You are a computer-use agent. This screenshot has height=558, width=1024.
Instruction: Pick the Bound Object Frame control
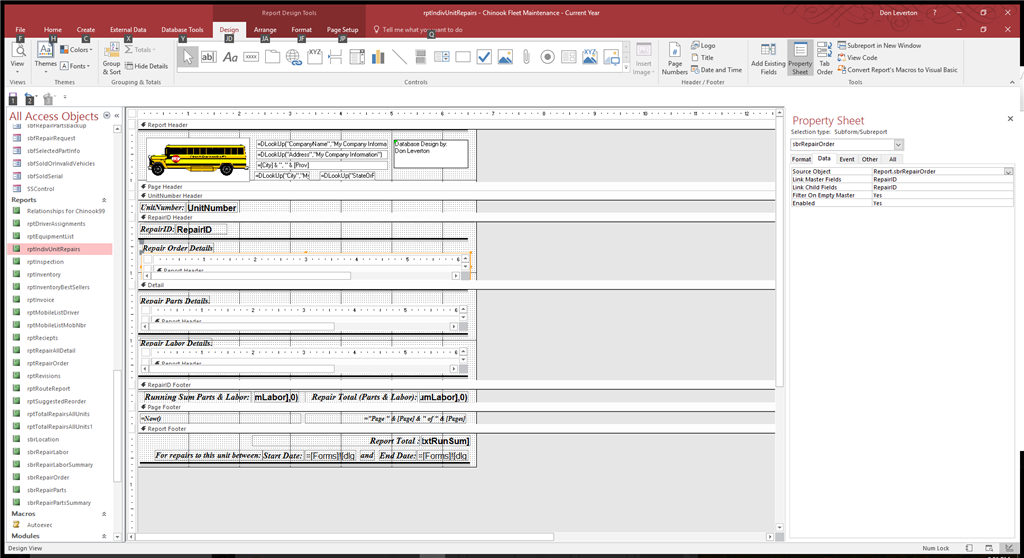(x=590, y=57)
